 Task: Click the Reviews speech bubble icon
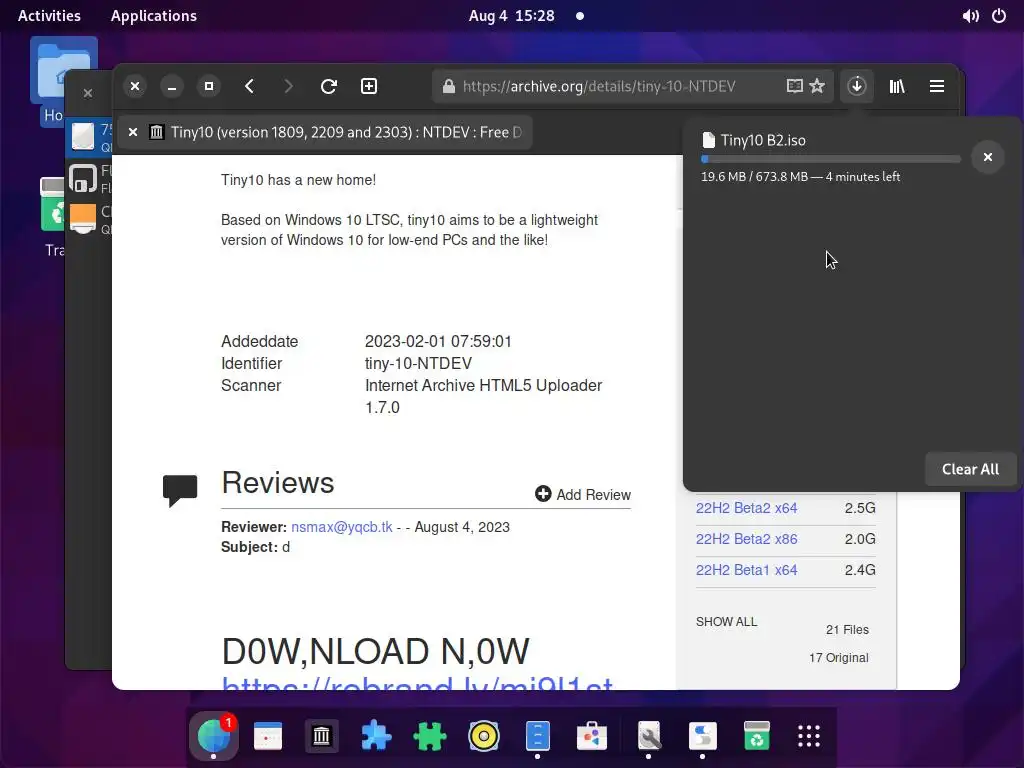[180, 490]
